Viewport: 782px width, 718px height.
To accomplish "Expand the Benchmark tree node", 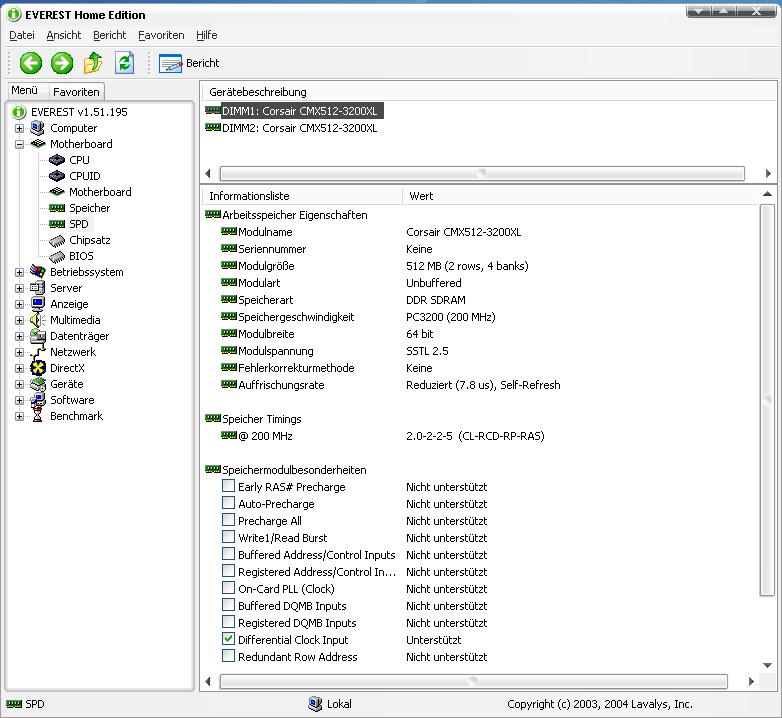I will coord(19,416).
